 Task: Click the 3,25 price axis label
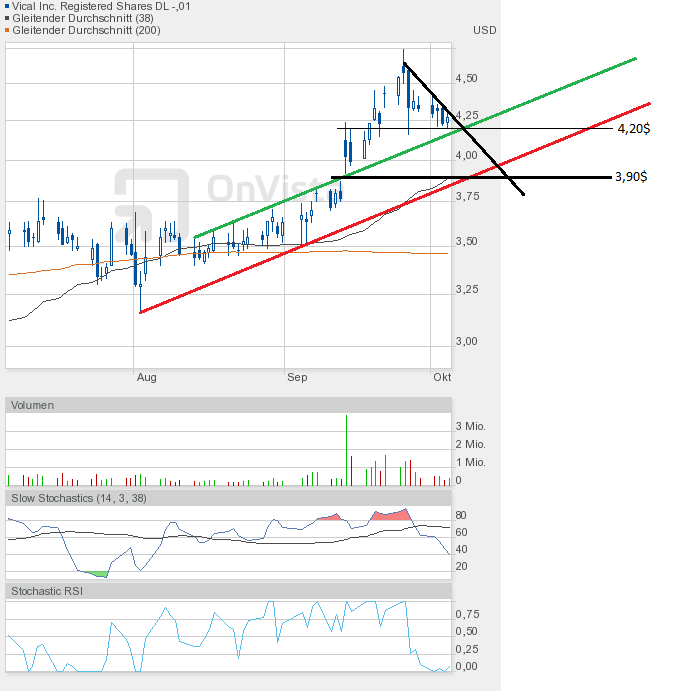click(467, 289)
